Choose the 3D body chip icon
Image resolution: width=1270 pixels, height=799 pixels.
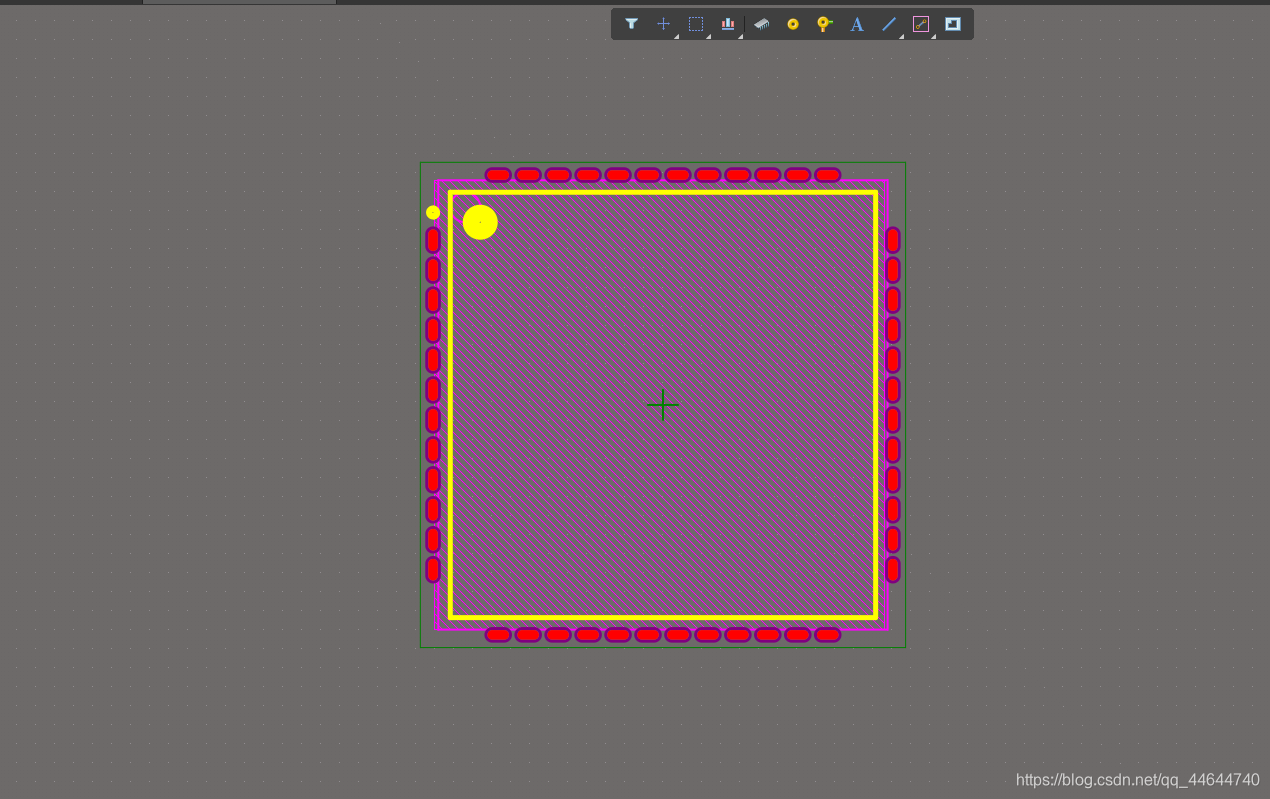tap(762, 24)
